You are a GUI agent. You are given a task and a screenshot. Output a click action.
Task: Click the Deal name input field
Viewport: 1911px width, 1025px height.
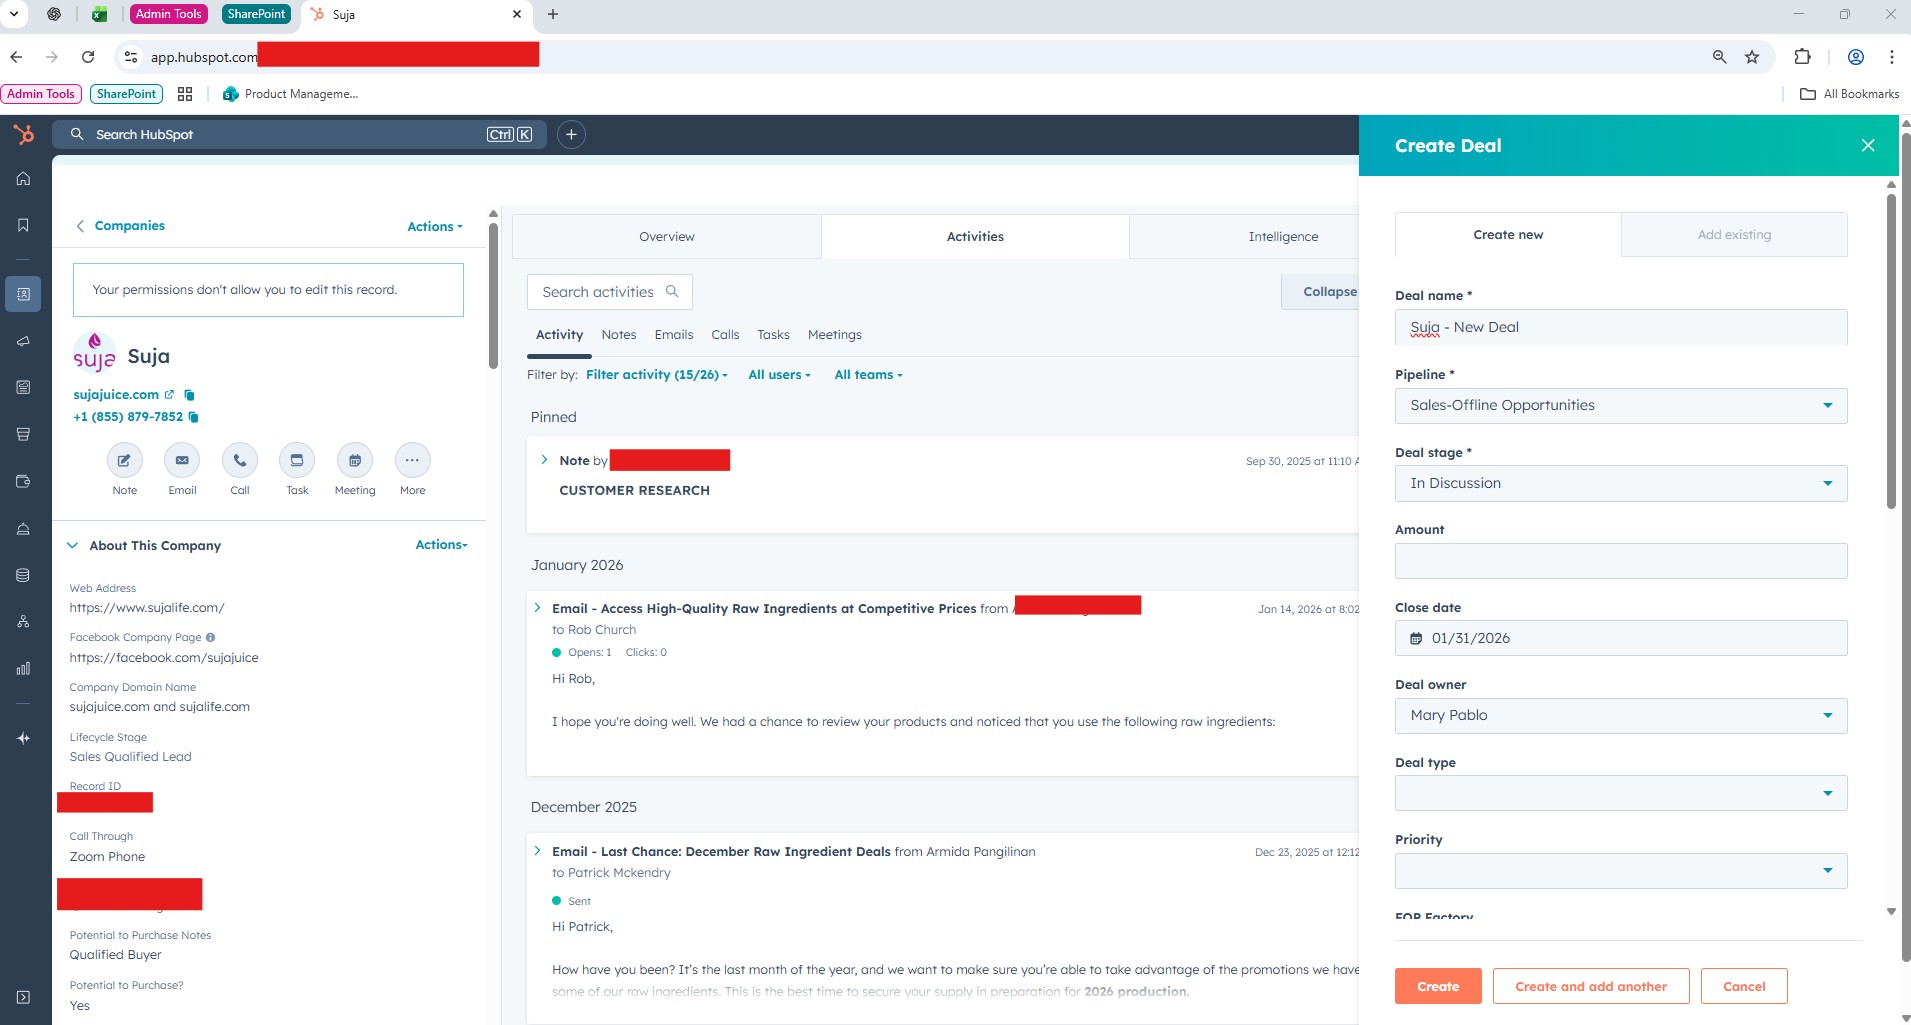tap(1621, 327)
